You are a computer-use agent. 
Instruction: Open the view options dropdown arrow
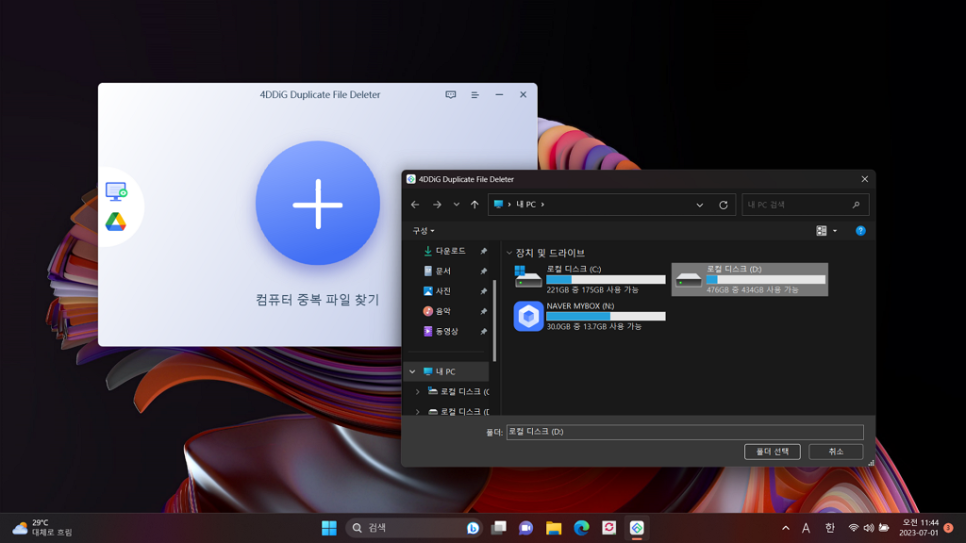click(x=835, y=231)
